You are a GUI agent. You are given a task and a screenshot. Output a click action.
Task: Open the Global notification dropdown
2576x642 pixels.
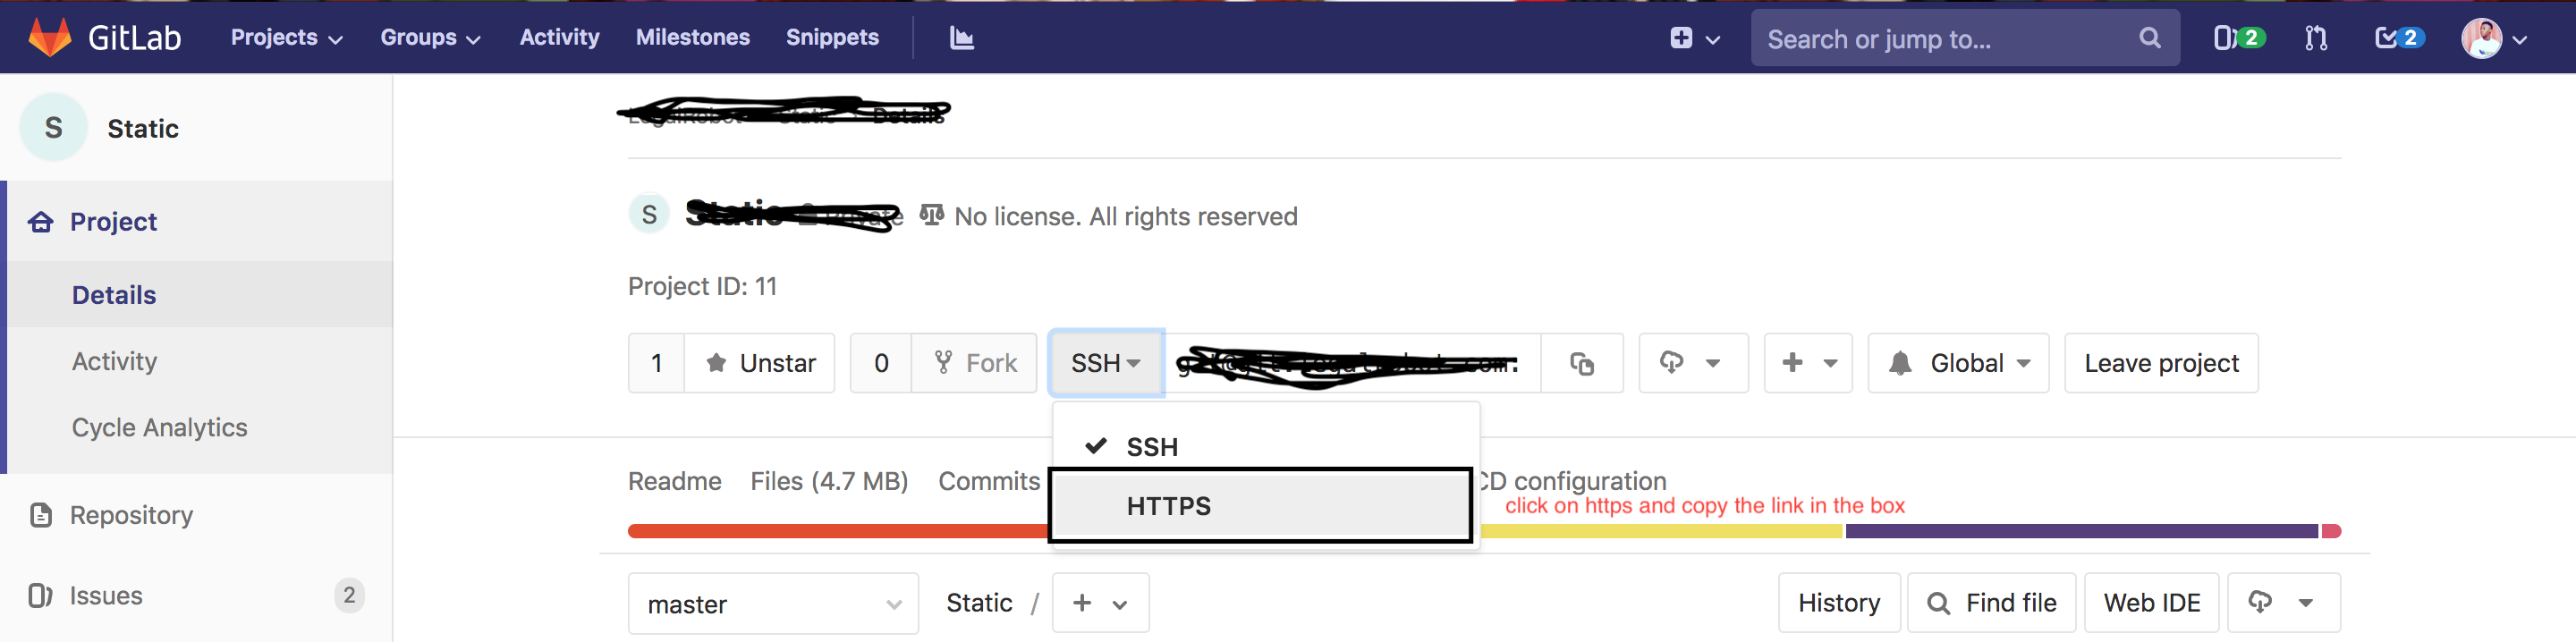click(1958, 363)
